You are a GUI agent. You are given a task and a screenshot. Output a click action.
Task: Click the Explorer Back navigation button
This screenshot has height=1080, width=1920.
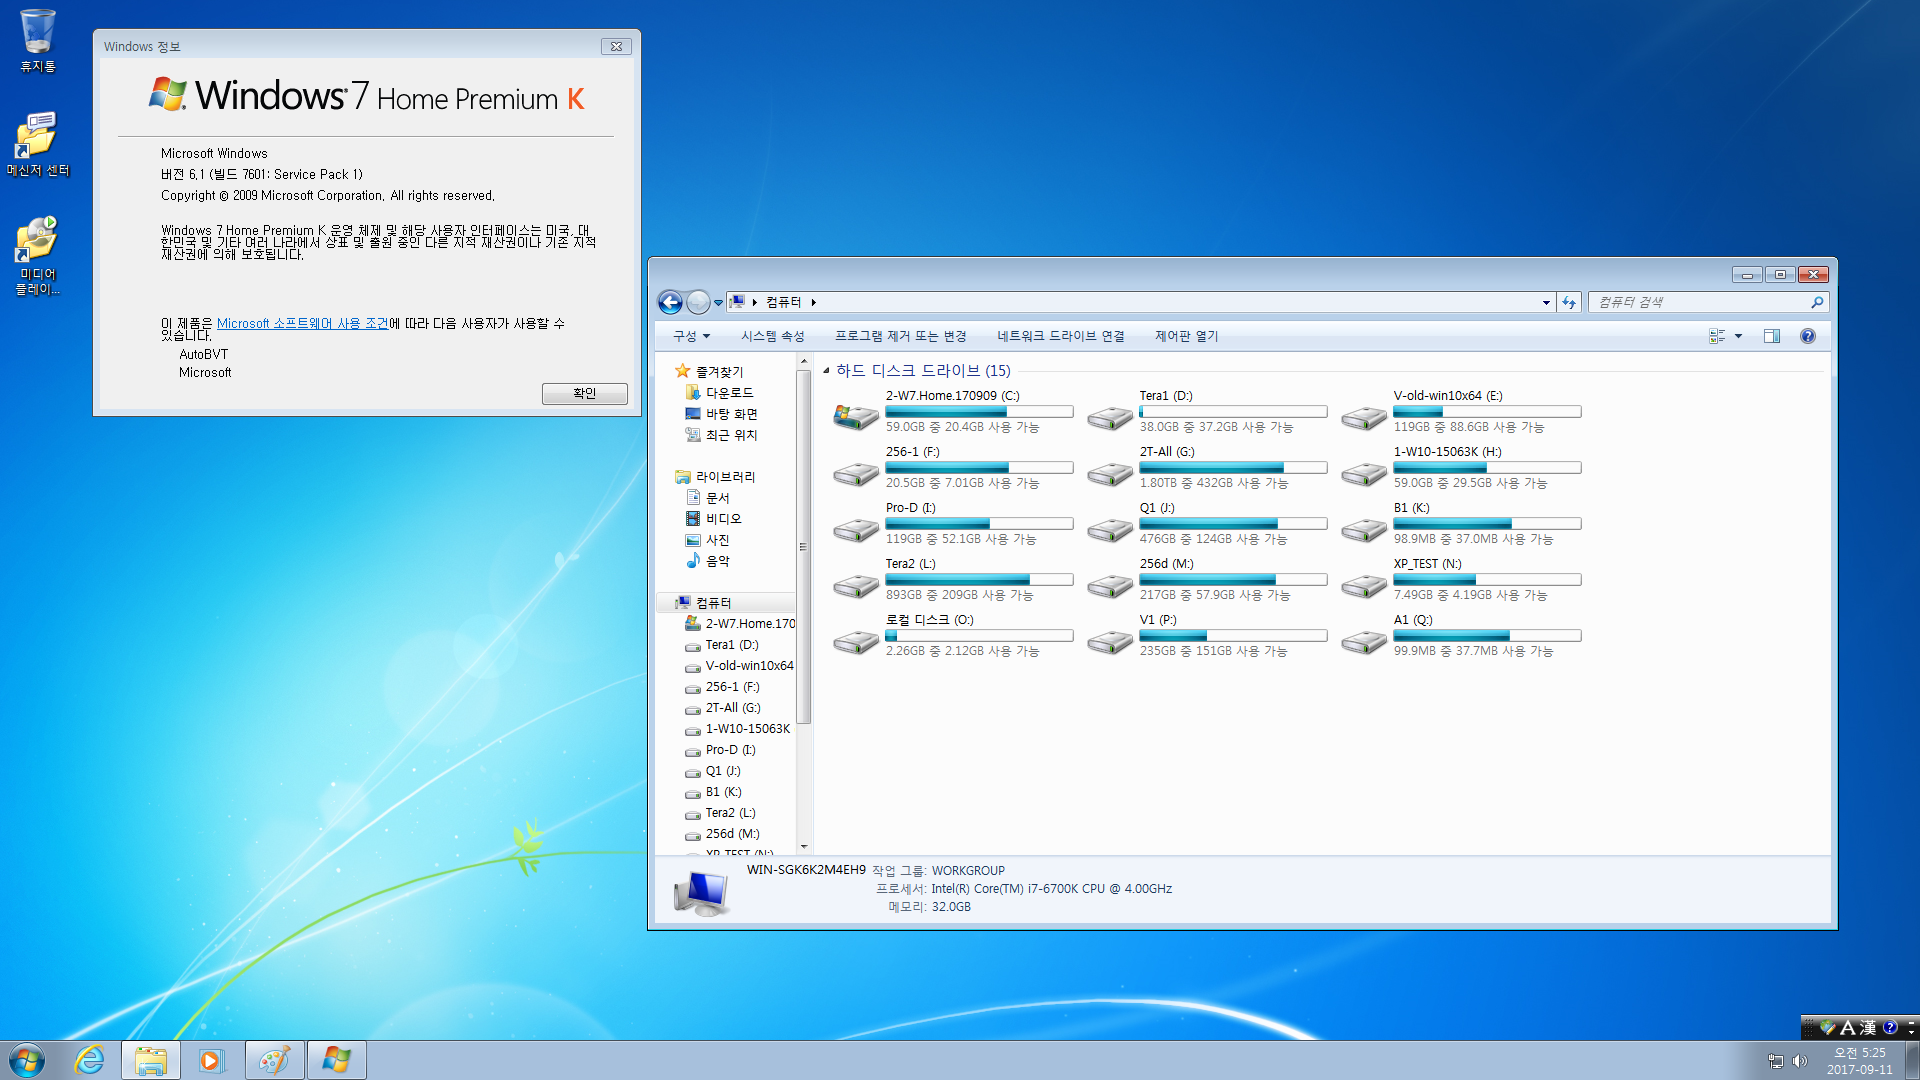point(670,302)
